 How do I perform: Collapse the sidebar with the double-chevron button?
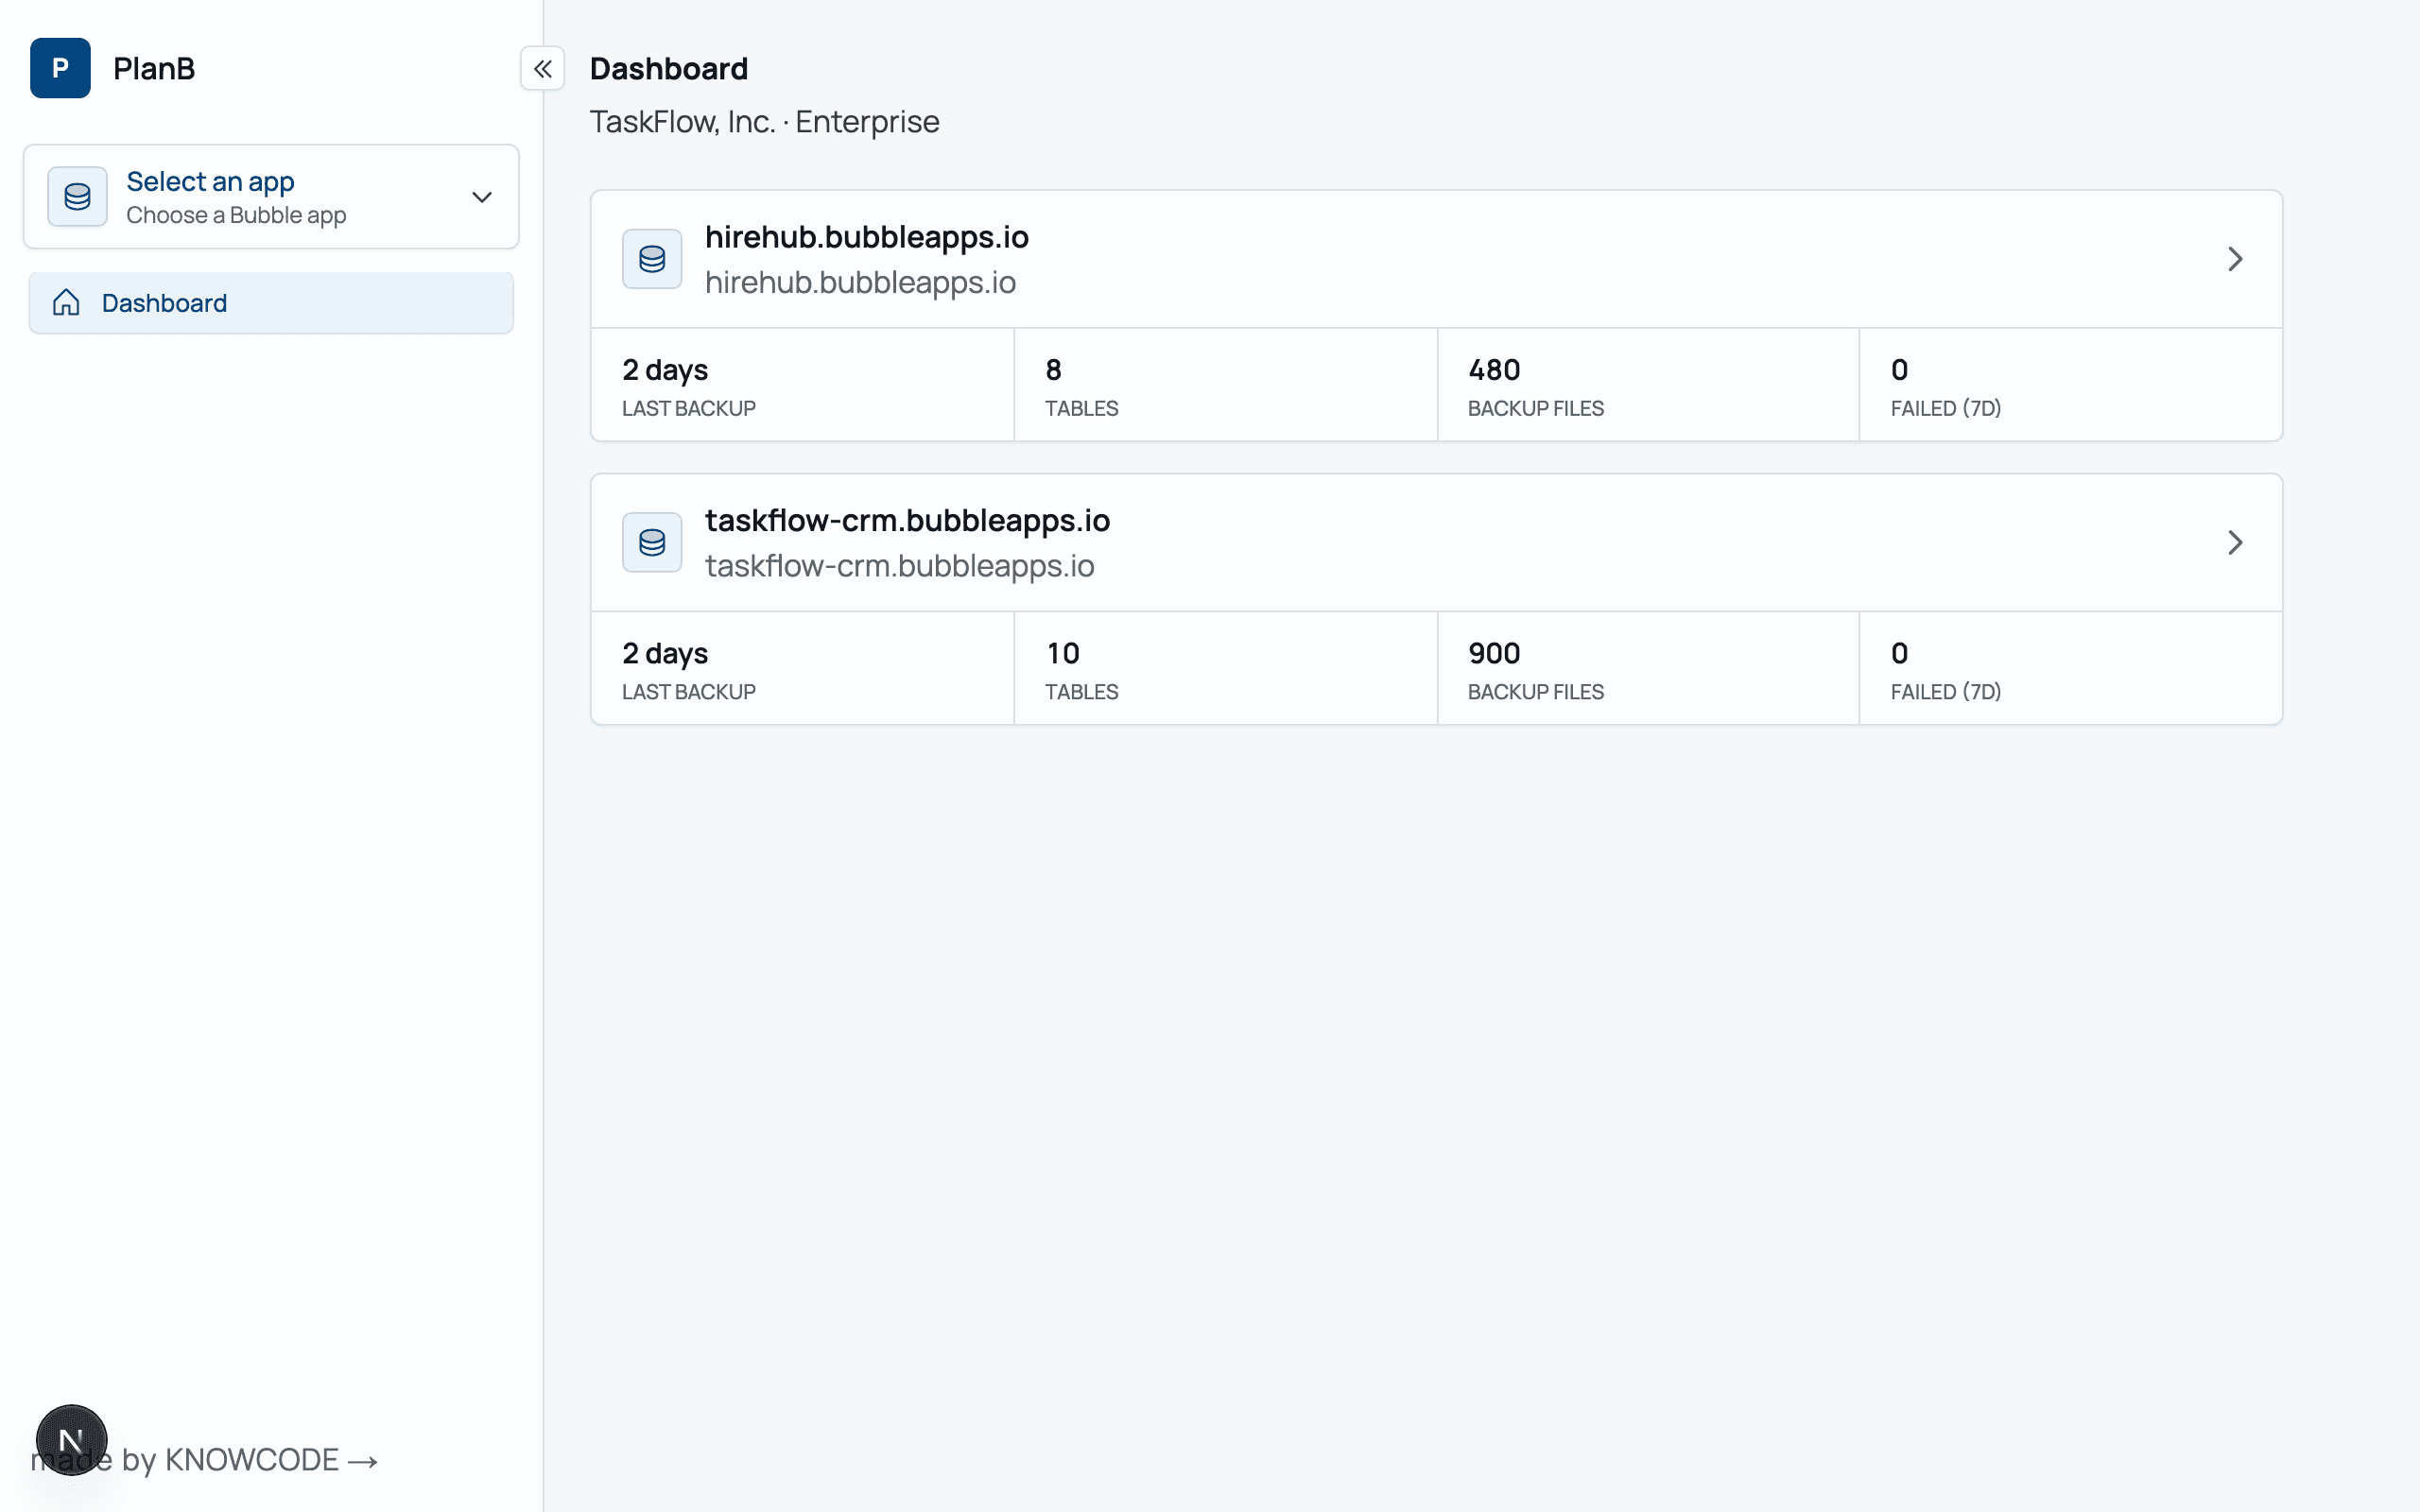click(x=542, y=68)
